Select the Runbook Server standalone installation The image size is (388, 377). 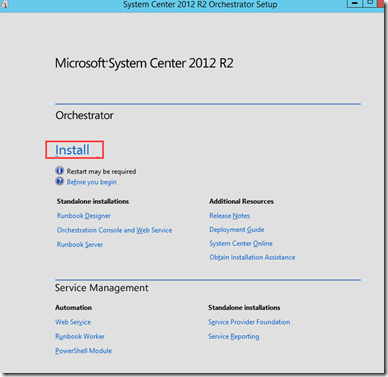[x=80, y=245]
